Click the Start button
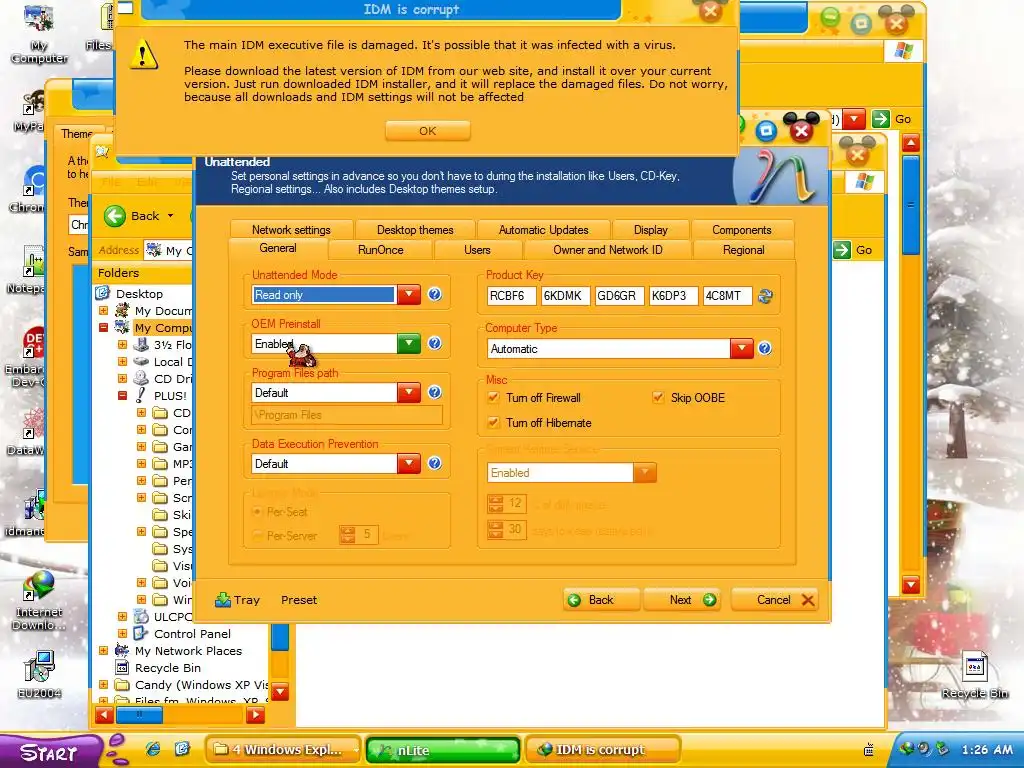 point(49,751)
